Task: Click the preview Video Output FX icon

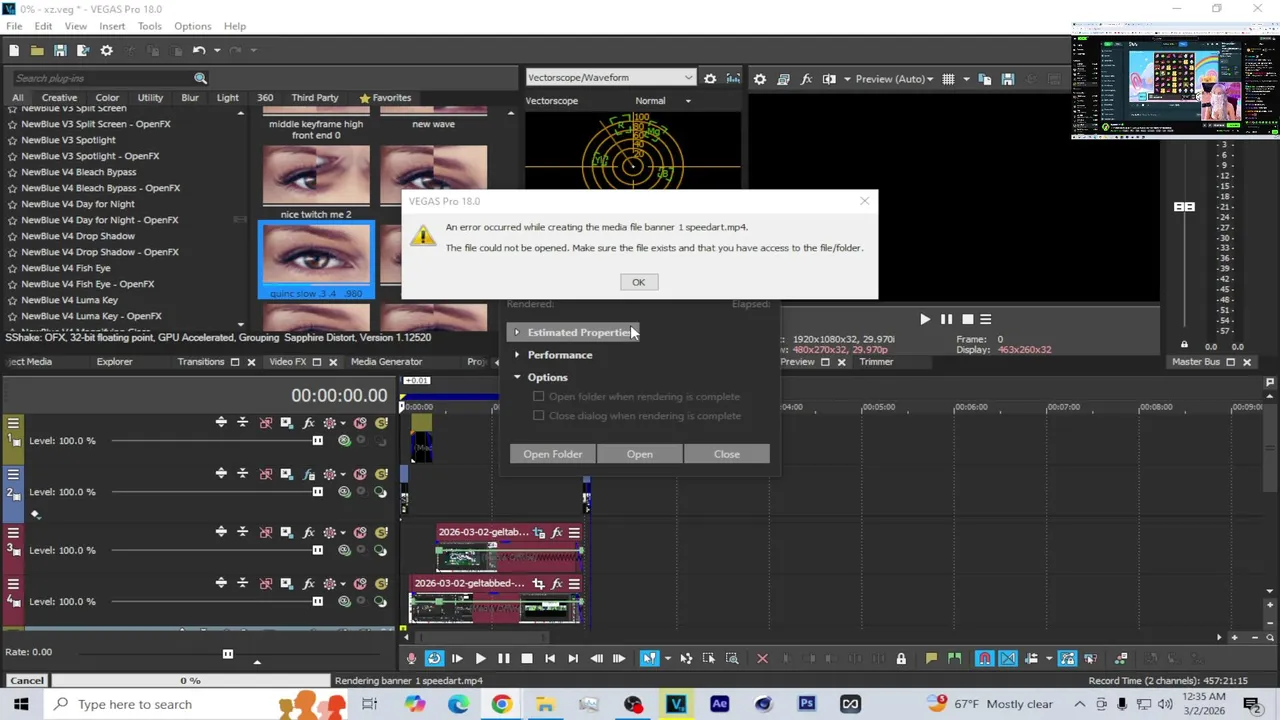Action: click(805, 79)
